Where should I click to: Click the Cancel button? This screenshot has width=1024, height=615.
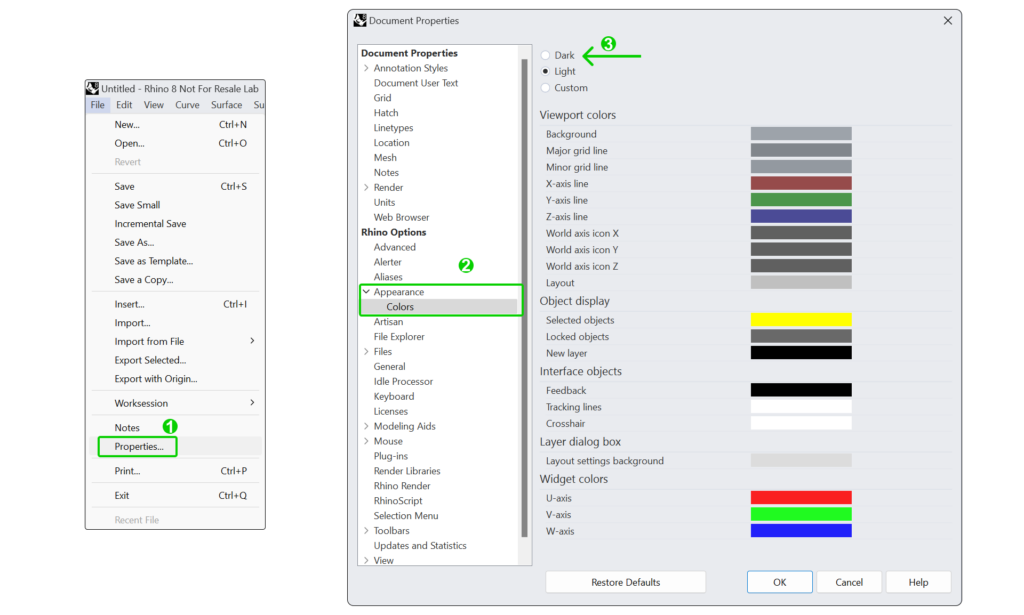pos(849,582)
